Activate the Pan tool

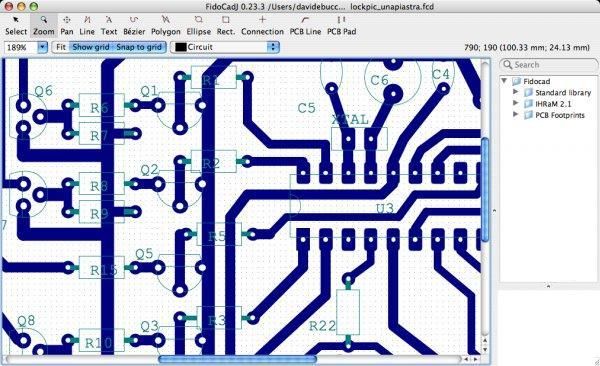pyautogui.click(x=67, y=26)
